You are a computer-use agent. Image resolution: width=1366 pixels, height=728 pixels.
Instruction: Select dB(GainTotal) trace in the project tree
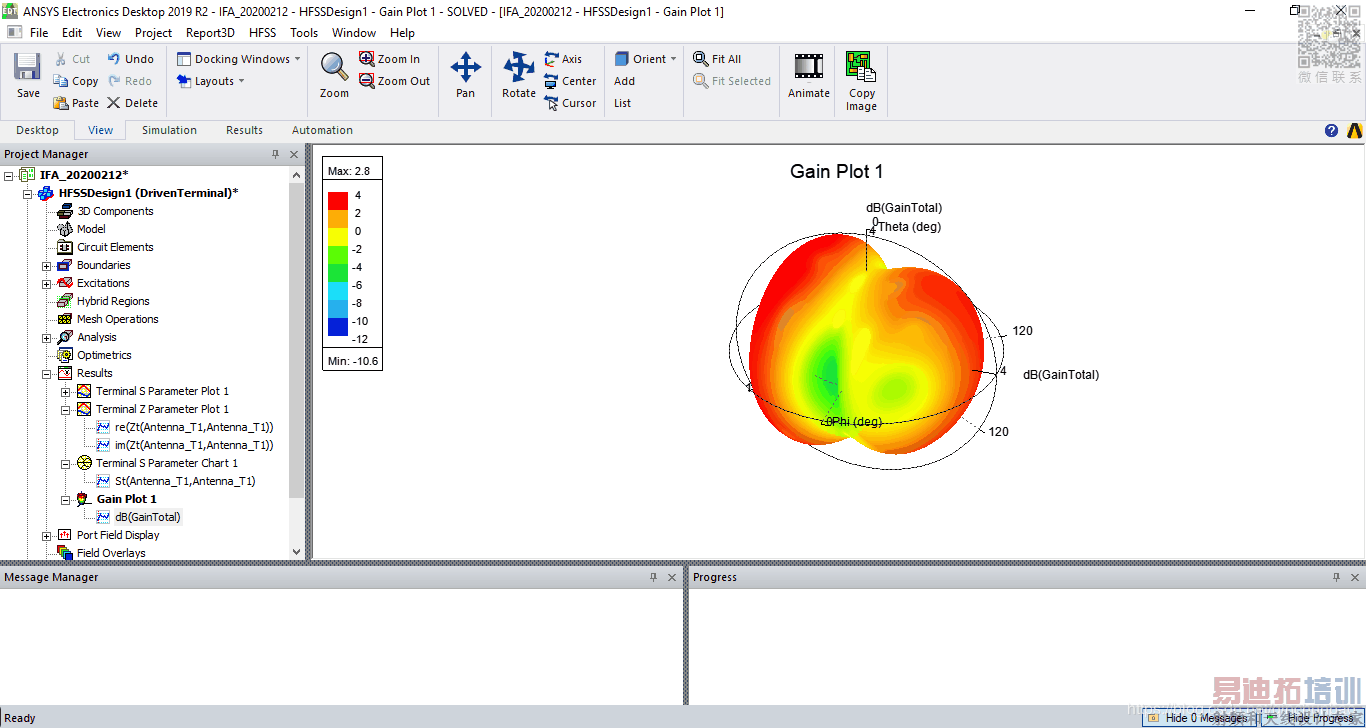click(x=148, y=517)
